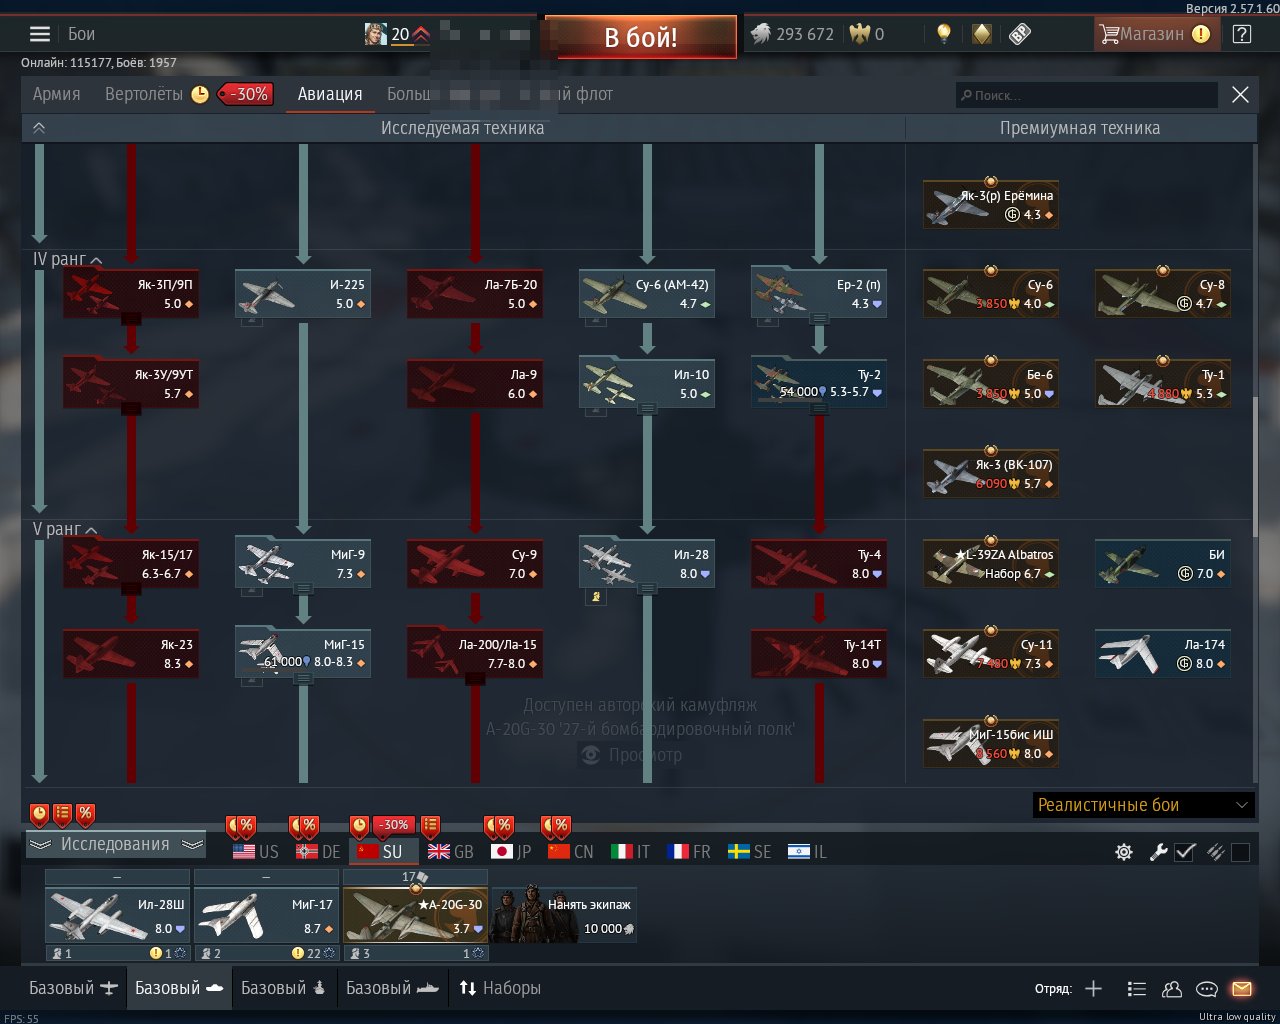Image resolution: width=1280 pixels, height=1024 pixels.
Task: Select the А-20G-30 crew slot
Action: (415, 915)
